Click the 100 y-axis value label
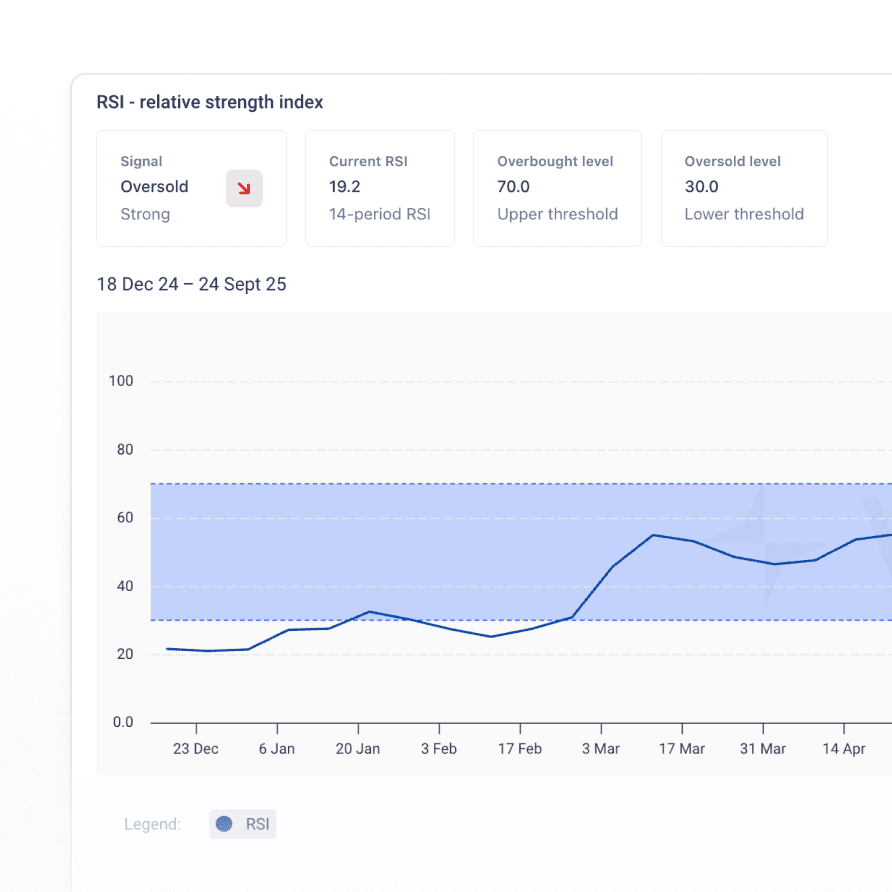 coord(121,381)
